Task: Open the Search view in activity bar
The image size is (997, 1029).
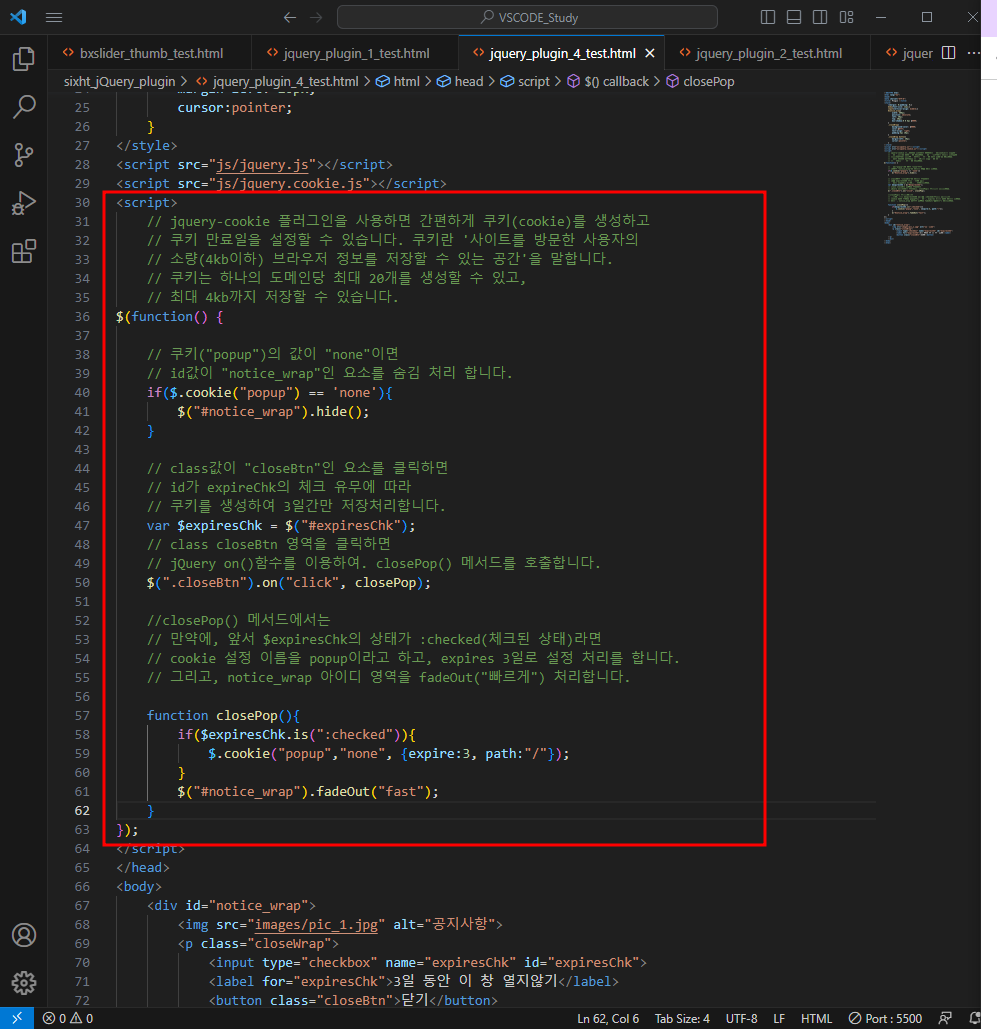Action: [x=24, y=107]
